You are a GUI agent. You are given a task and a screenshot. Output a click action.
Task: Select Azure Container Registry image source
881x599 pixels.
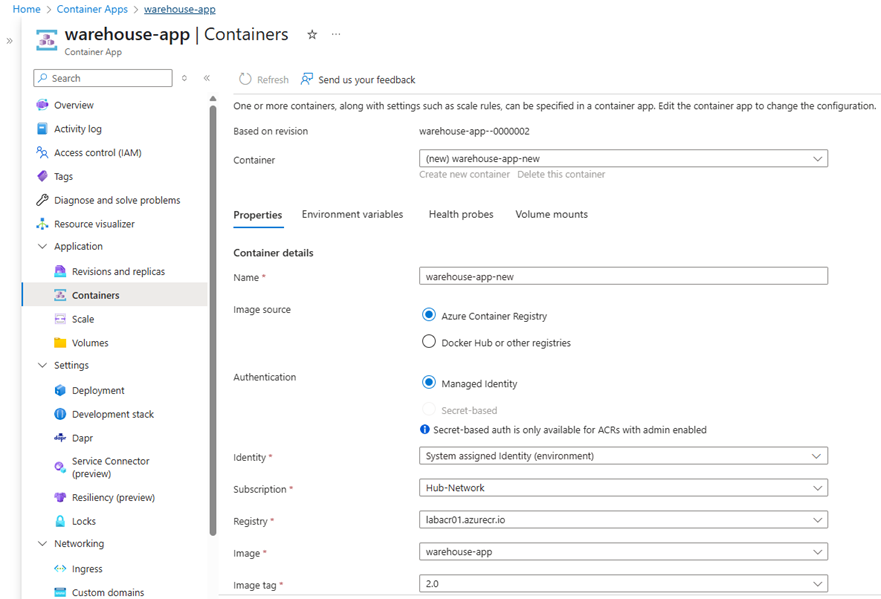[429, 315]
